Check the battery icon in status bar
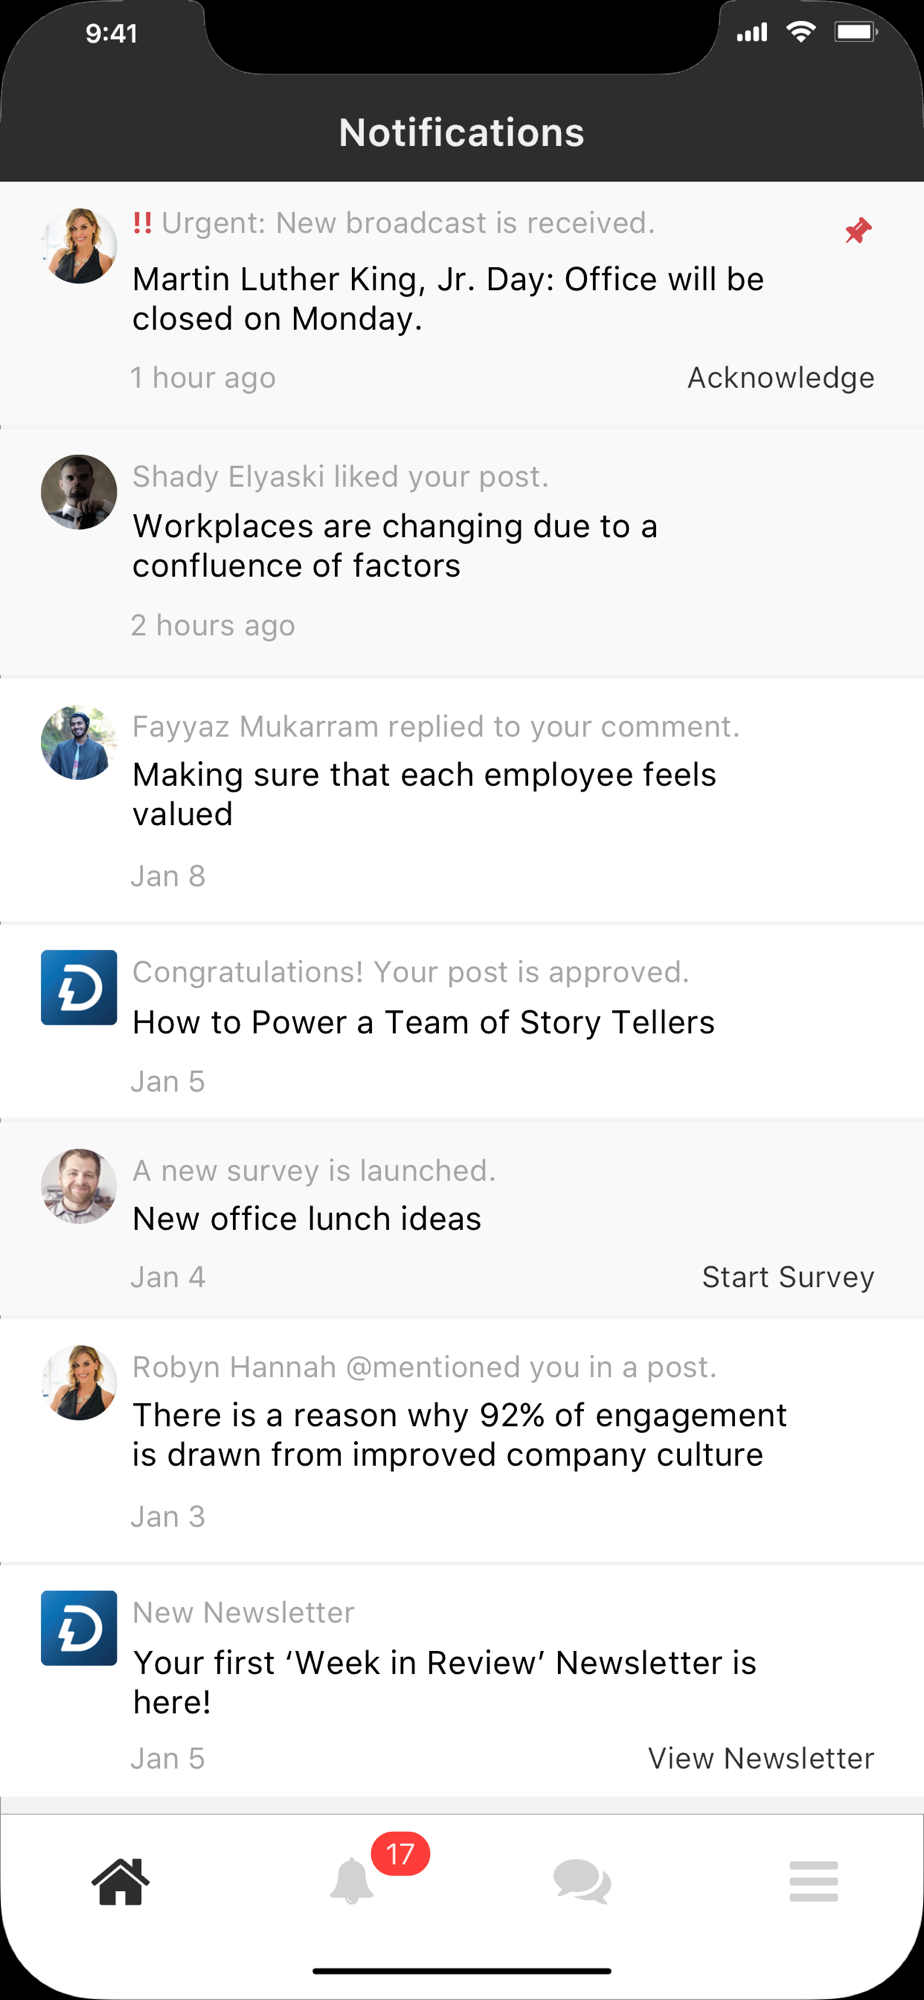The width and height of the screenshot is (924, 2000). click(x=856, y=33)
